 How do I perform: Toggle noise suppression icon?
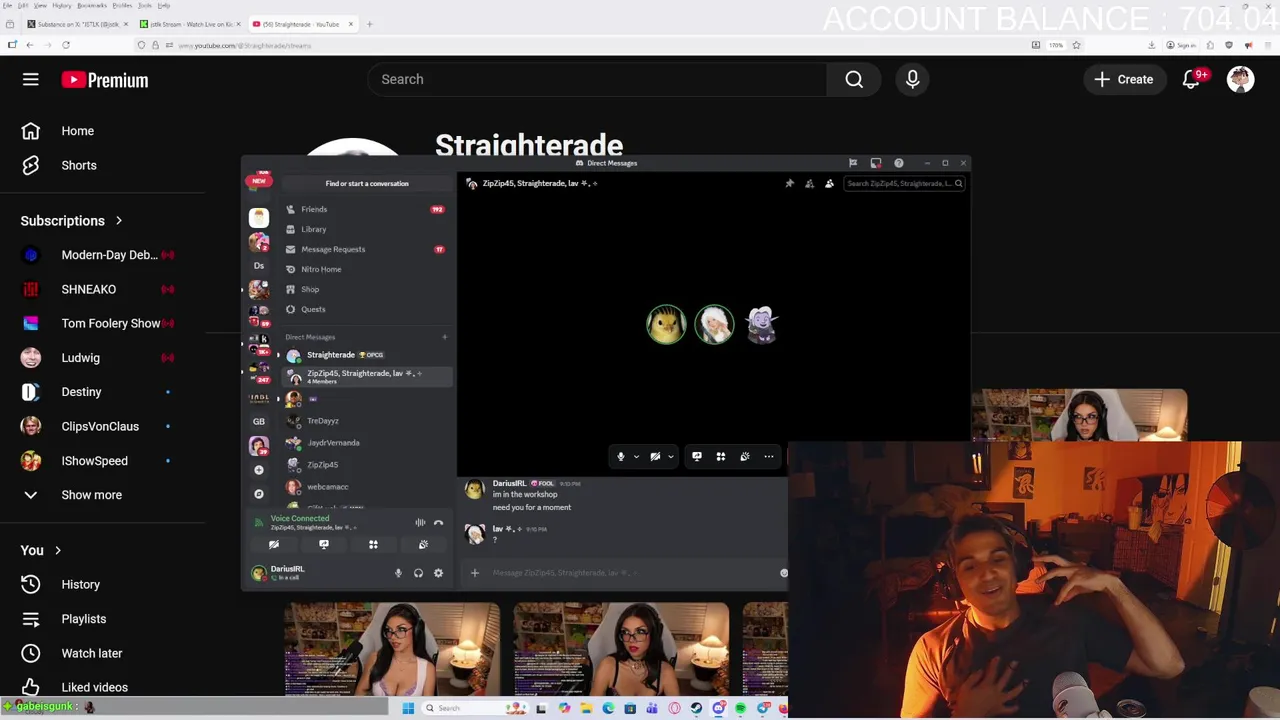(420, 522)
